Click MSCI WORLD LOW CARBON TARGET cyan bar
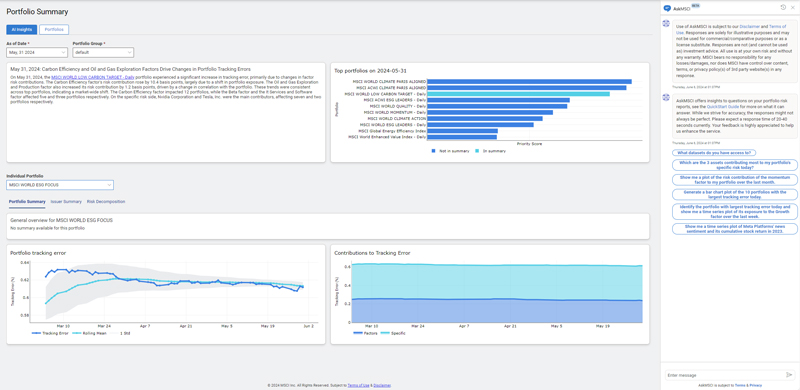This screenshot has height=390, width=800. (x=518, y=93)
